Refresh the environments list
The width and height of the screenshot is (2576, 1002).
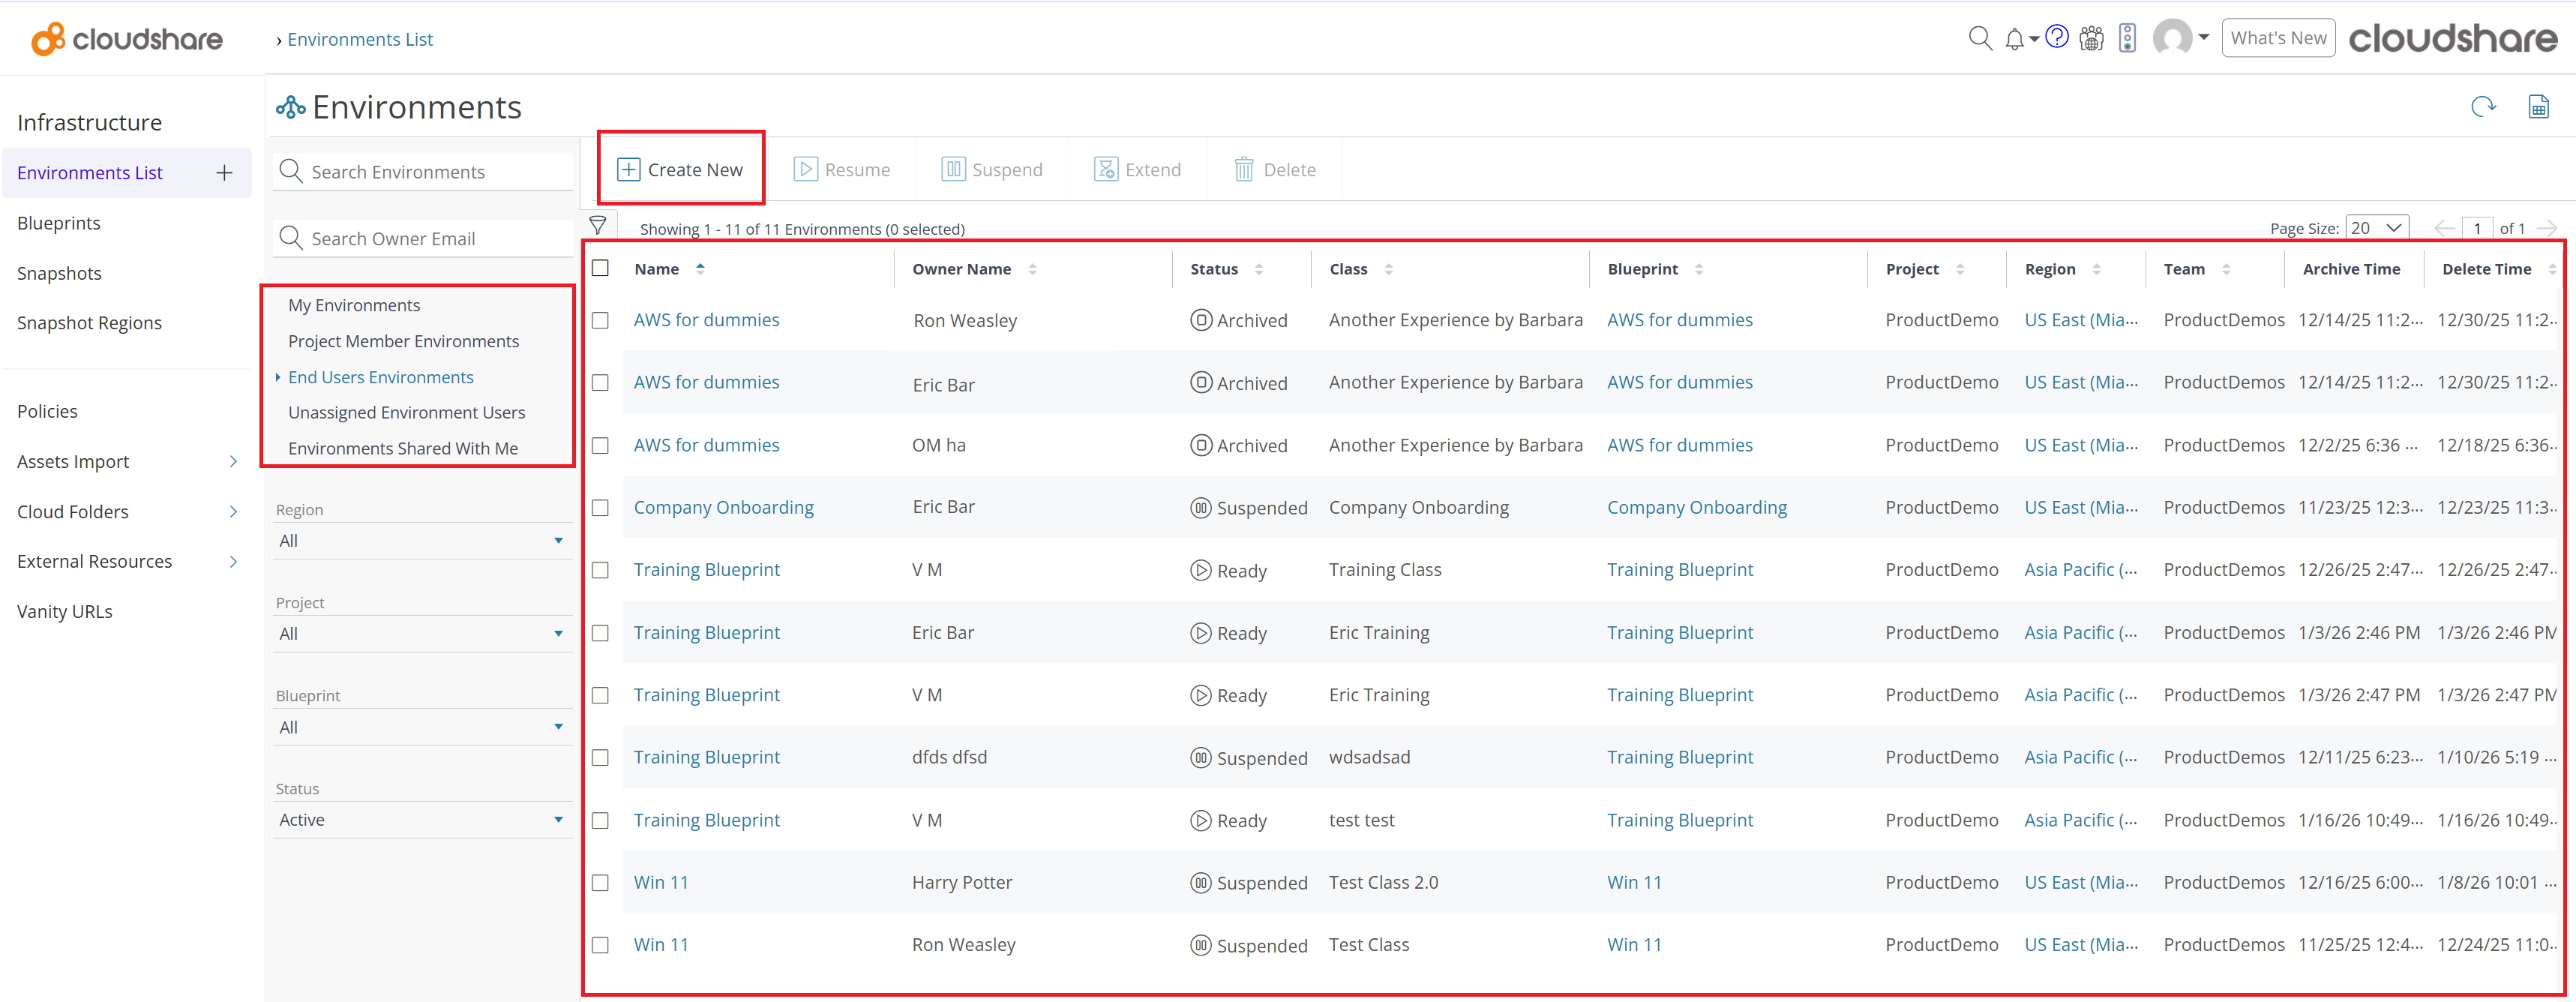2483,106
